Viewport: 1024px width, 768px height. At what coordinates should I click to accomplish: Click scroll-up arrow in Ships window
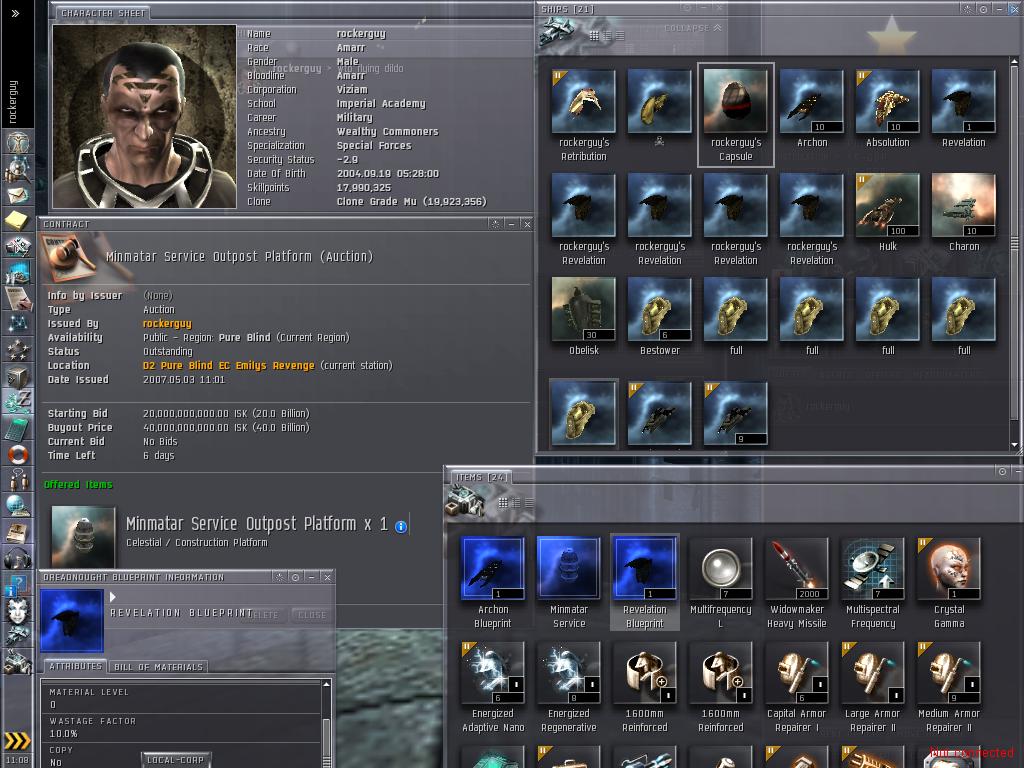coord(1014,61)
